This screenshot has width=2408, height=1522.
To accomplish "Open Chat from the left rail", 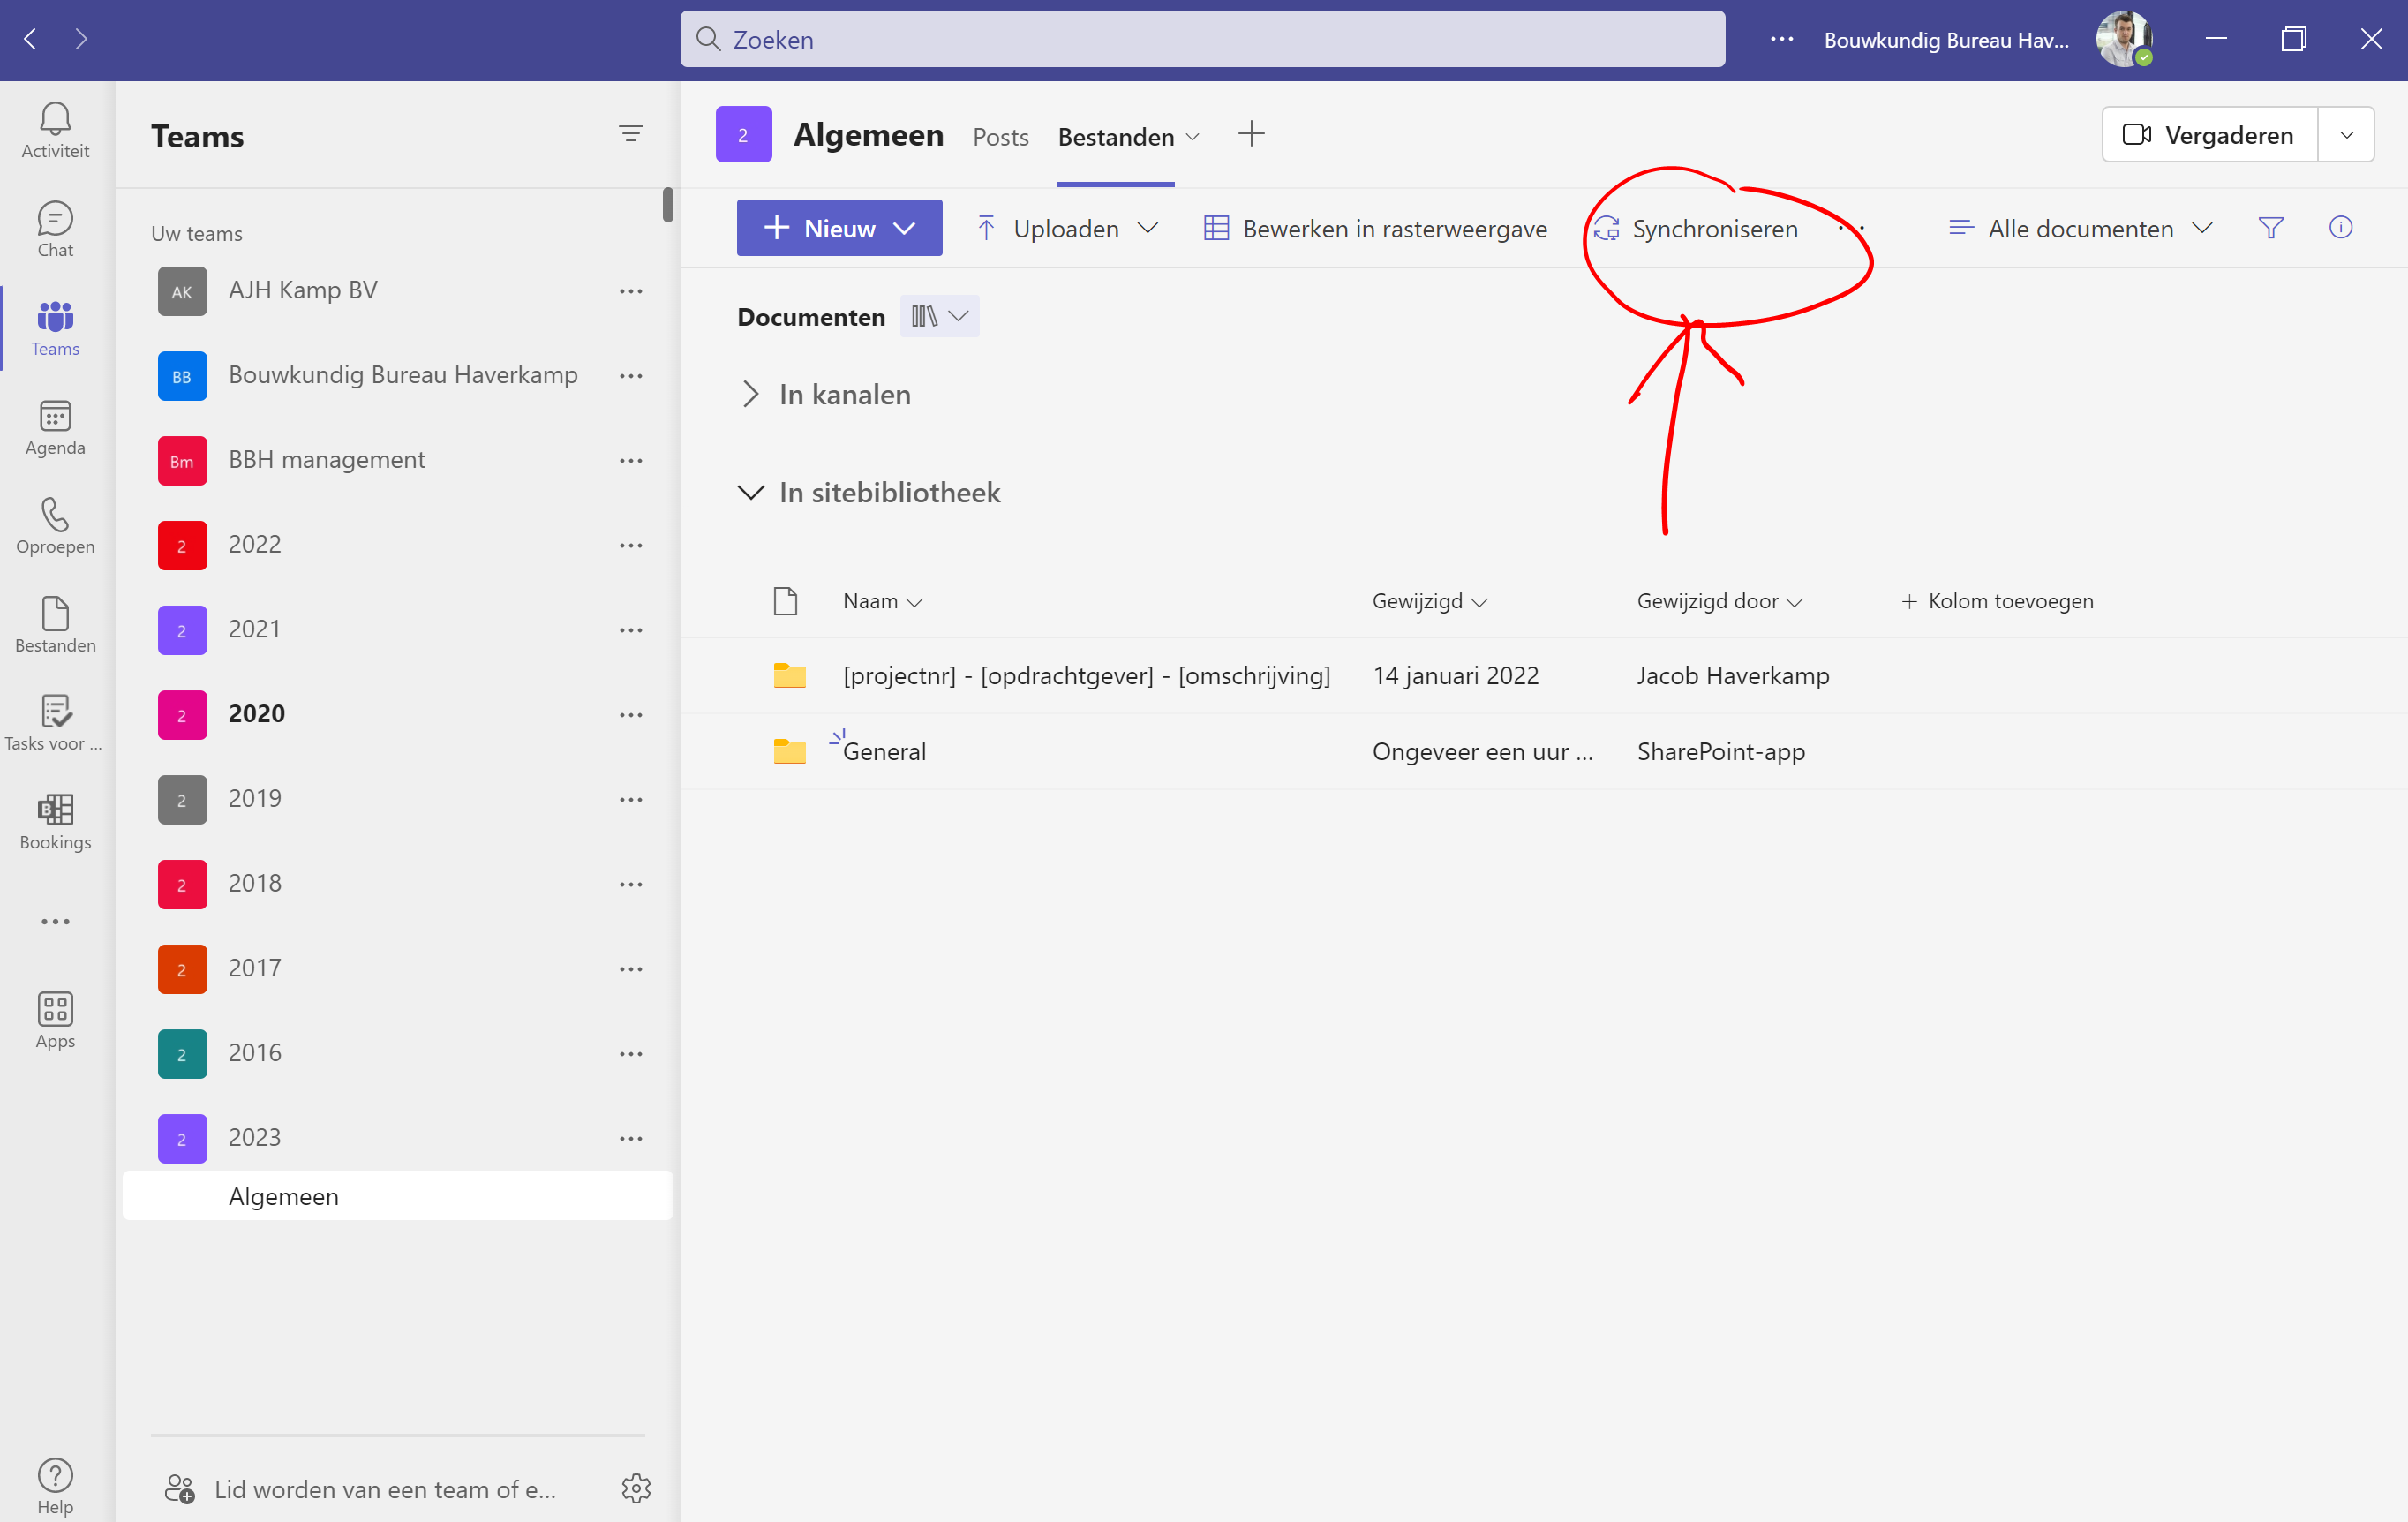I will pos(55,230).
